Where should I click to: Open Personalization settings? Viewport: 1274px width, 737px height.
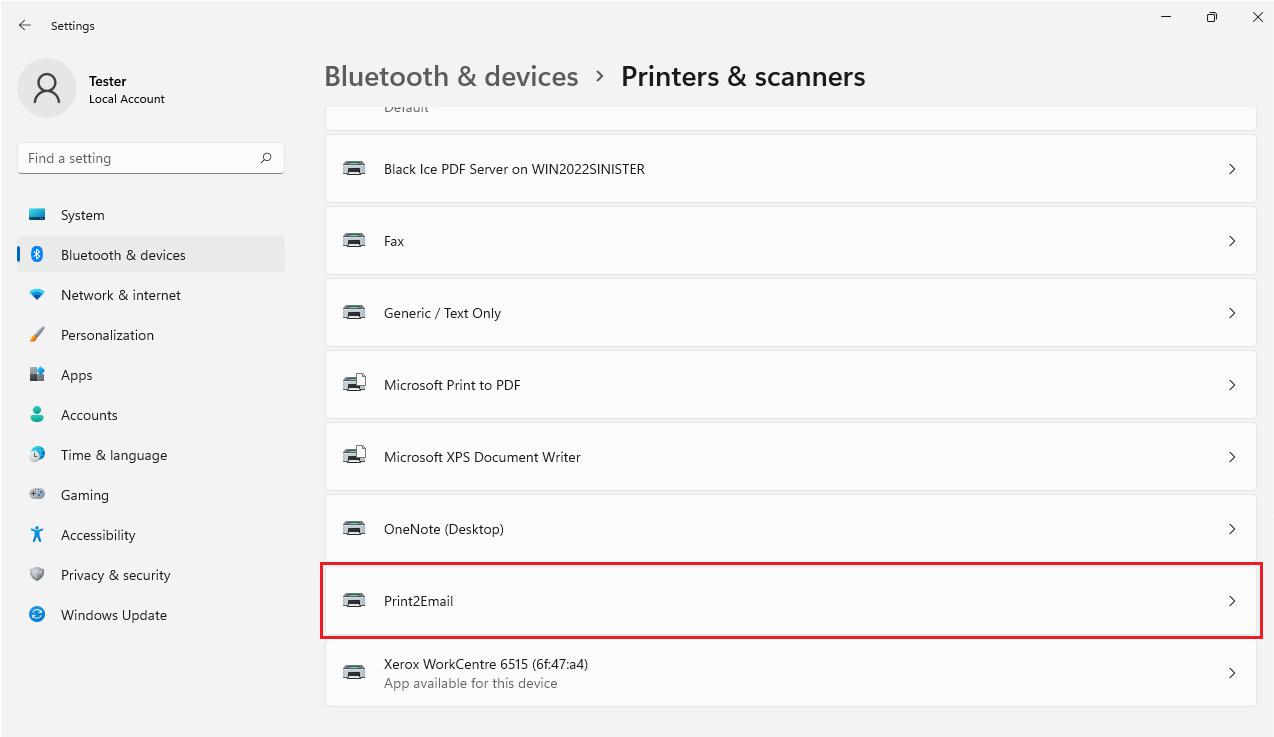pos(151,335)
